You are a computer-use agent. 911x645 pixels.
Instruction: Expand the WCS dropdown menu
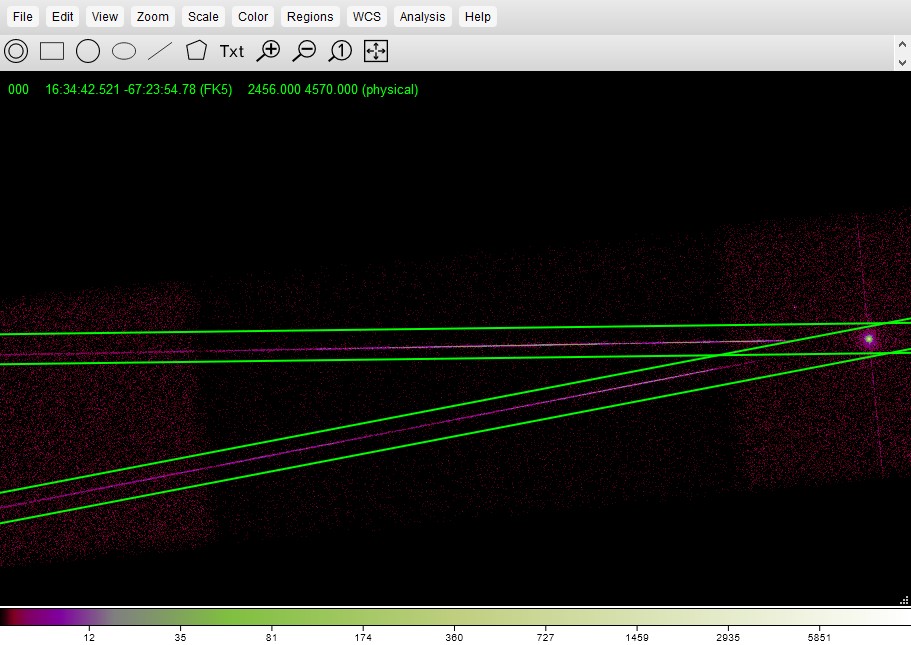(x=367, y=17)
